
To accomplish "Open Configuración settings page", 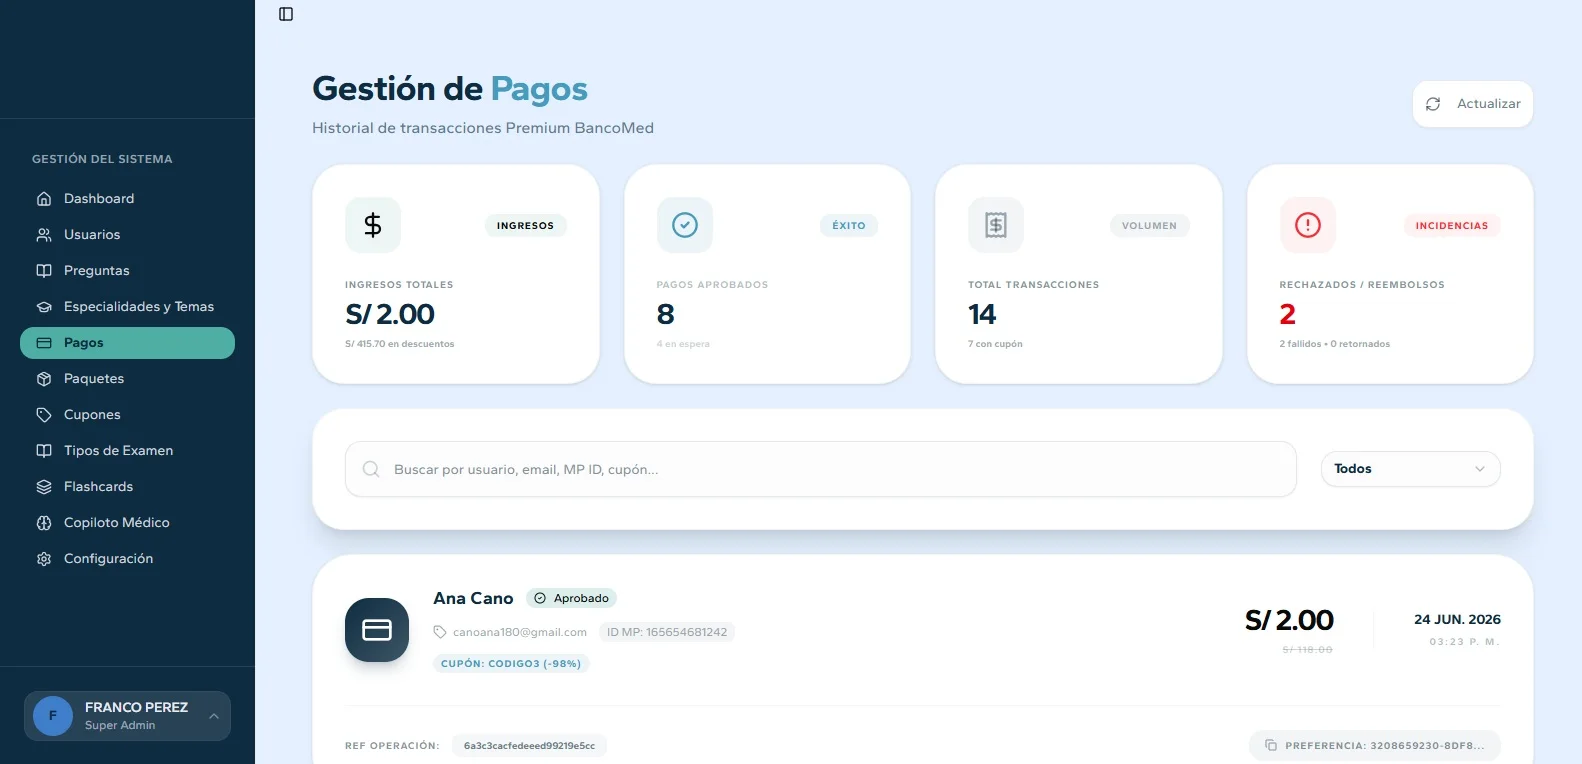I will (x=127, y=559).
